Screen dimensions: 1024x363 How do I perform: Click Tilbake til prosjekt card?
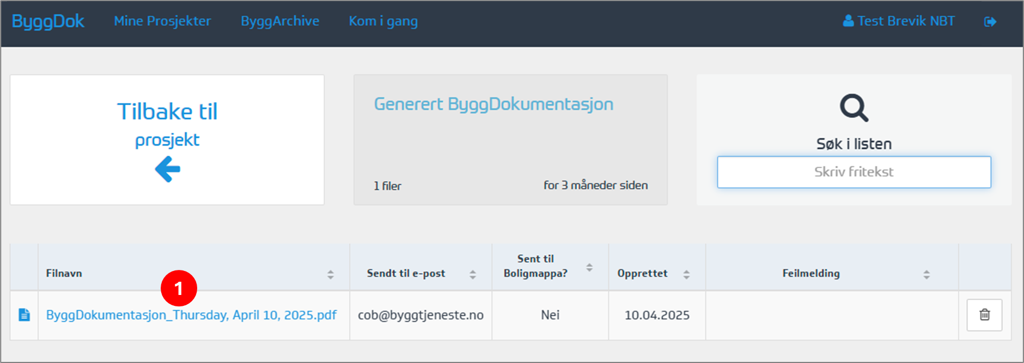click(x=167, y=140)
